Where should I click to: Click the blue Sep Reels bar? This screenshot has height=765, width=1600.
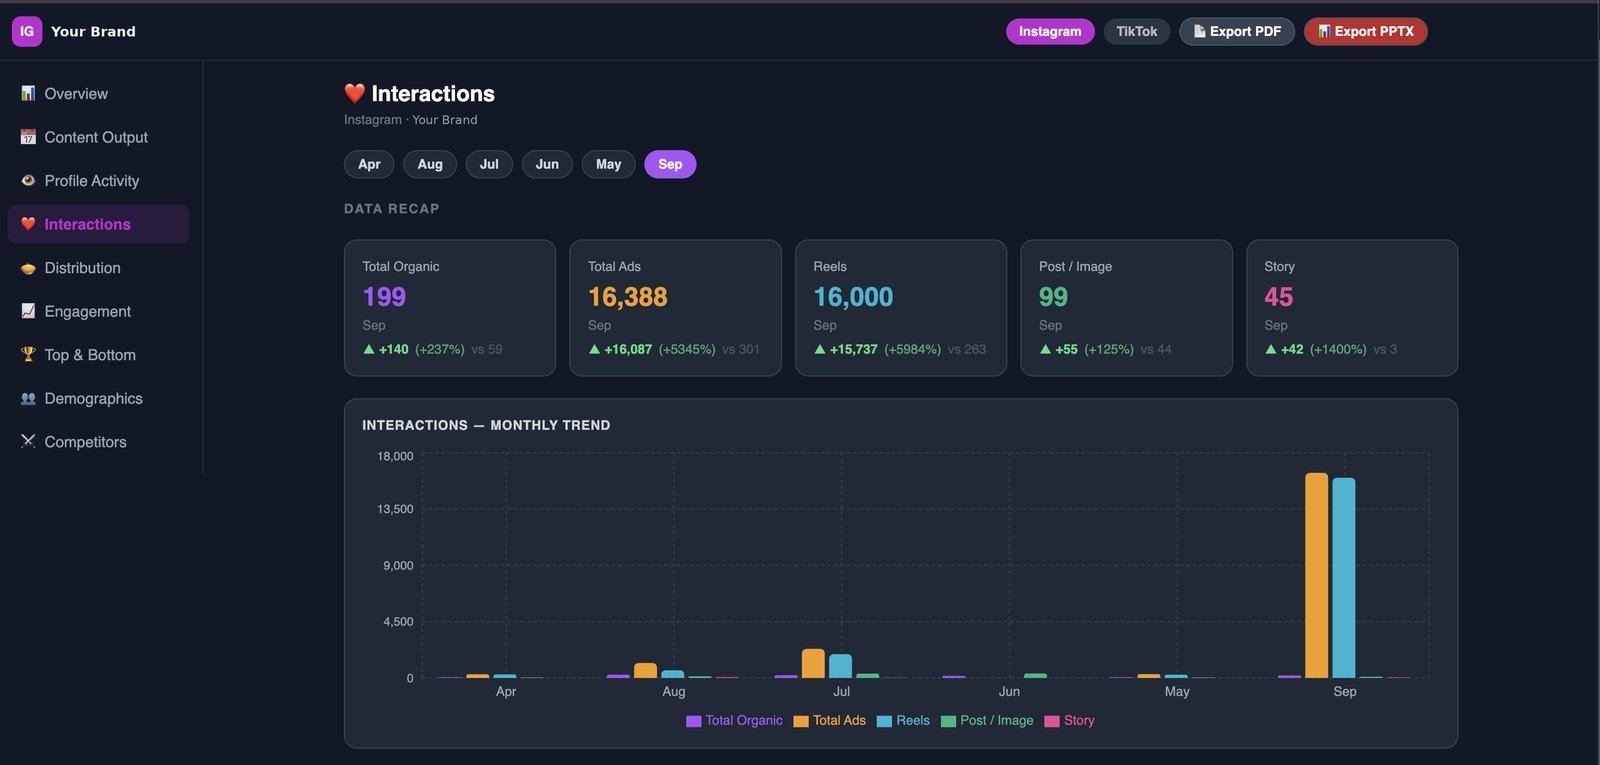pyautogui.click(x=1344, y=578)
